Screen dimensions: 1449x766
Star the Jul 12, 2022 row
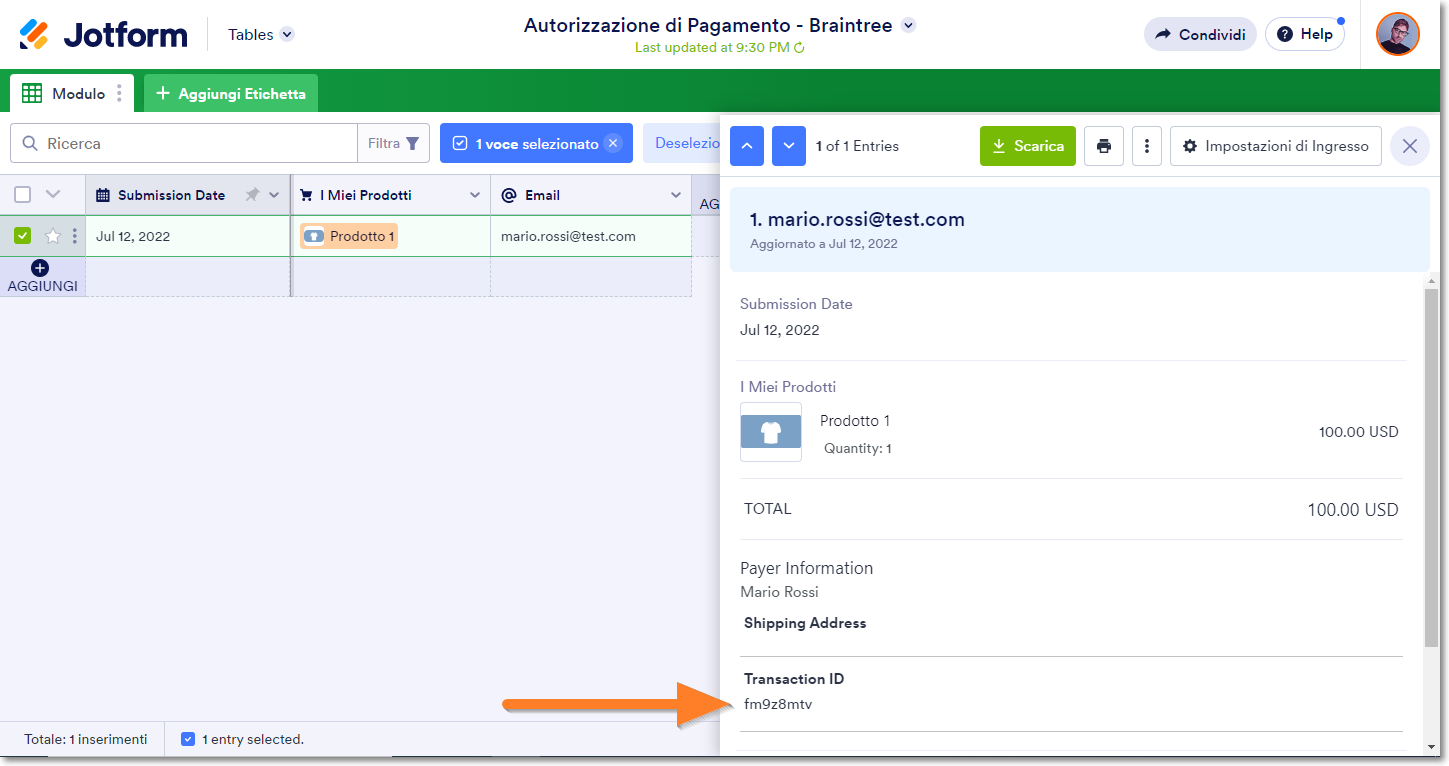53,237
